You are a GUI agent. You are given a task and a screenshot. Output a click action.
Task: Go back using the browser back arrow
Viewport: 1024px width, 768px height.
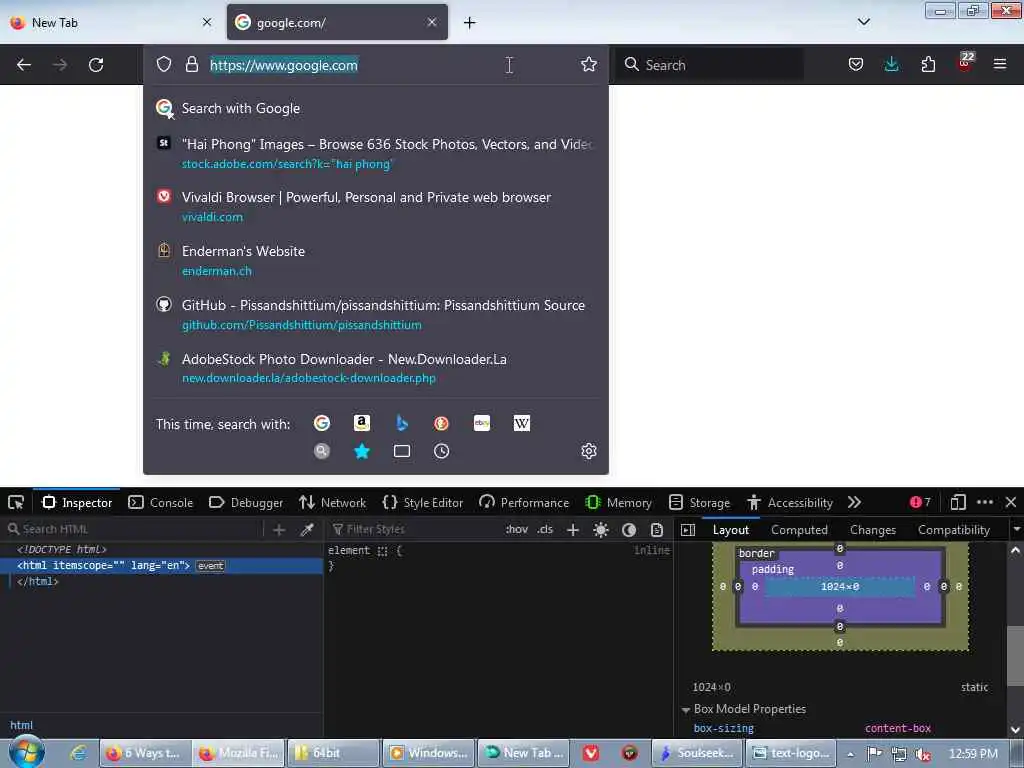pyautogui.click(x=24, y=65)
